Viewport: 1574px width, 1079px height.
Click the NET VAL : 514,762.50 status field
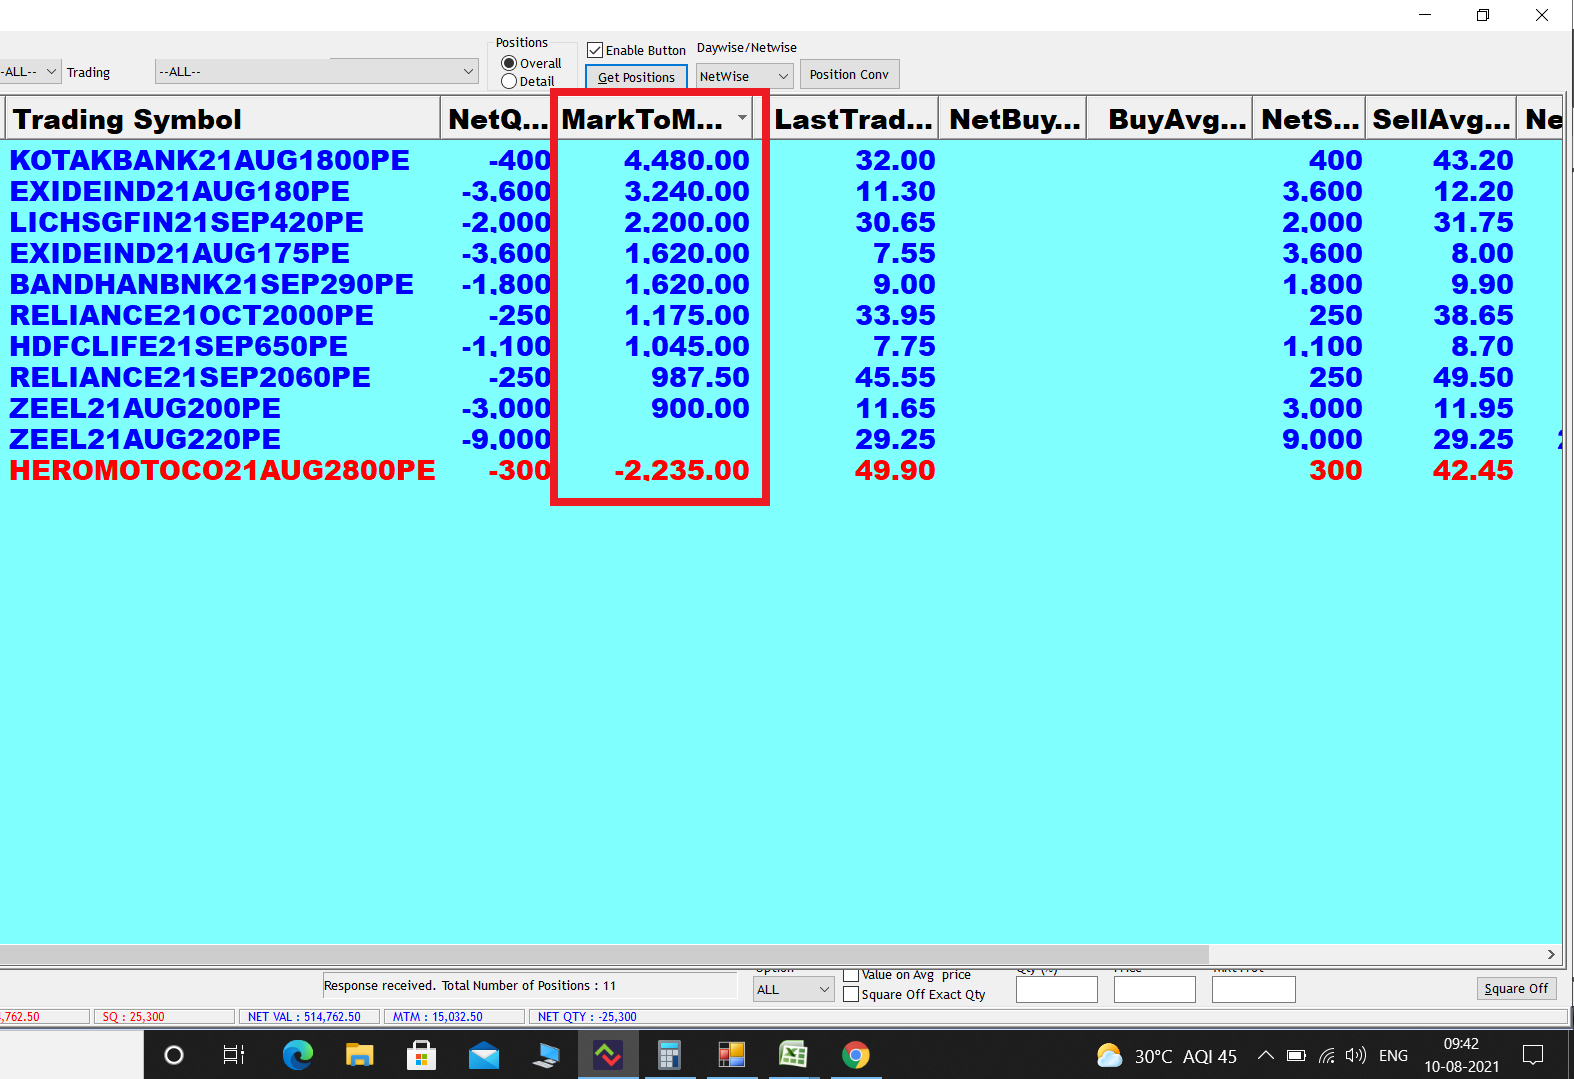point(309,1016)
